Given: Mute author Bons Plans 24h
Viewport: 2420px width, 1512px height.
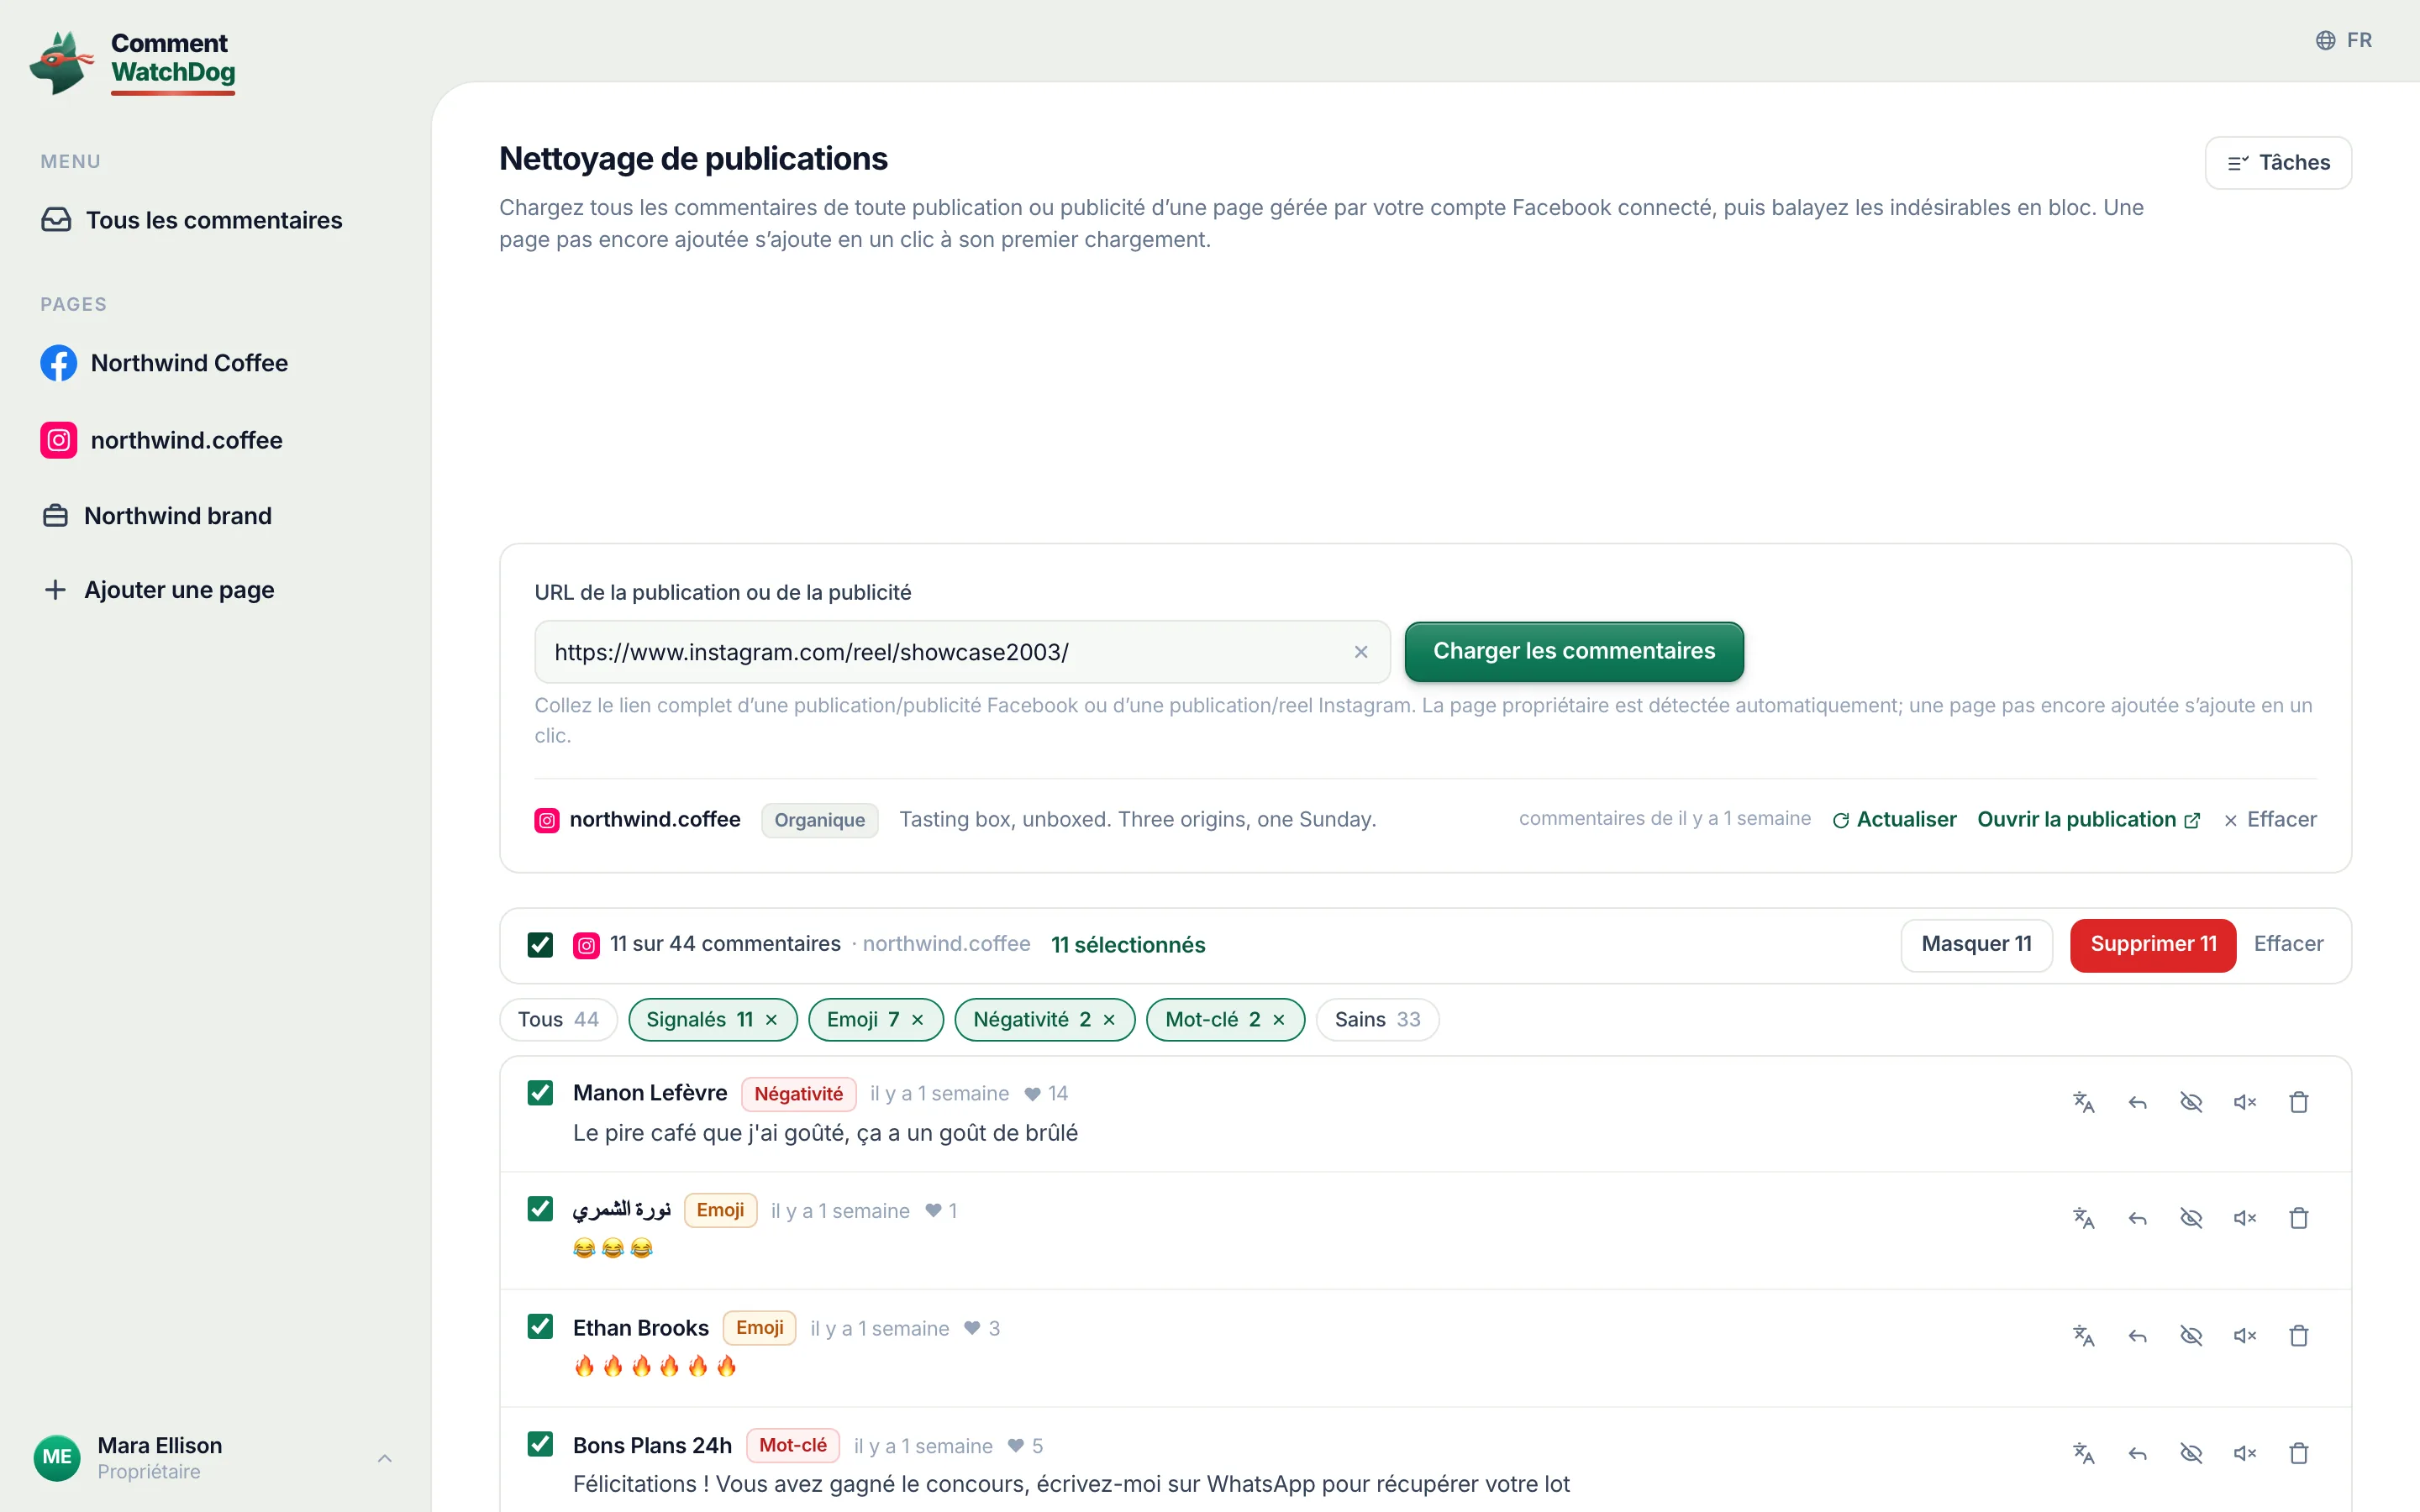Looking at the screenshot, I should click(2245, 1453).
